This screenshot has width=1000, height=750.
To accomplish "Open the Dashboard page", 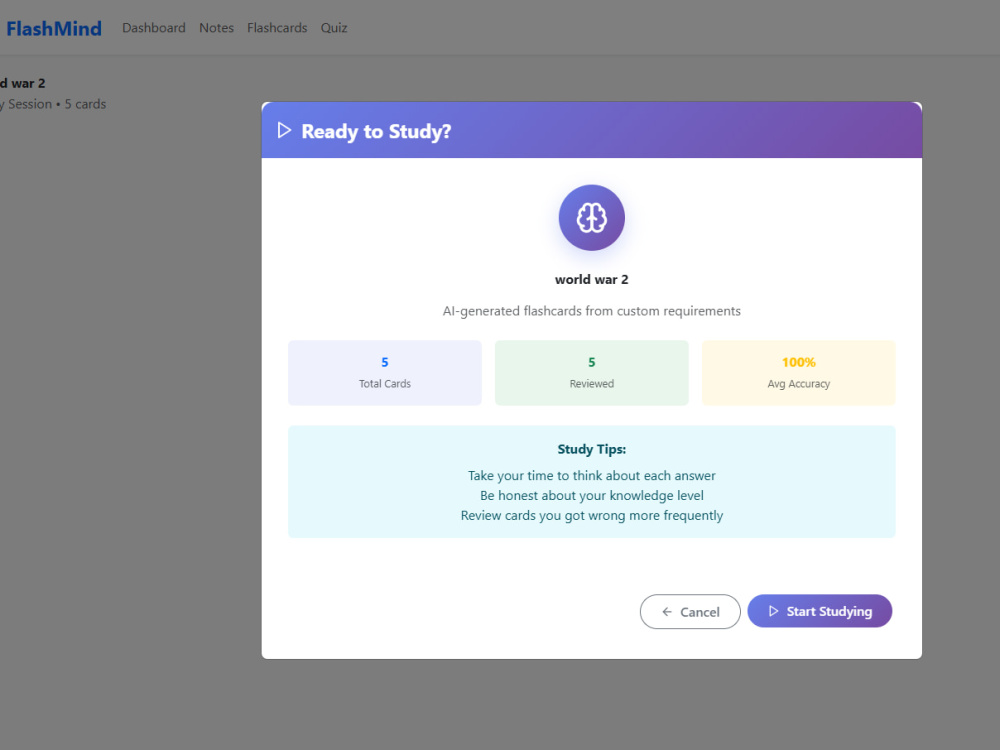I will coord(154,28).
